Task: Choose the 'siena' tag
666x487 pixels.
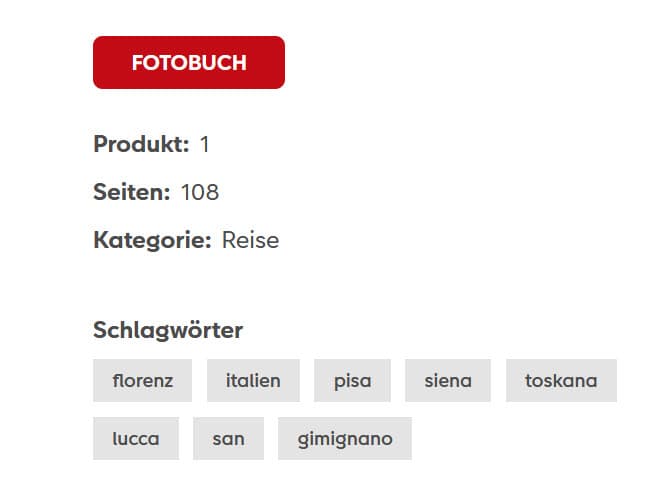Action: pyautogui.click(x=447, y=381)
